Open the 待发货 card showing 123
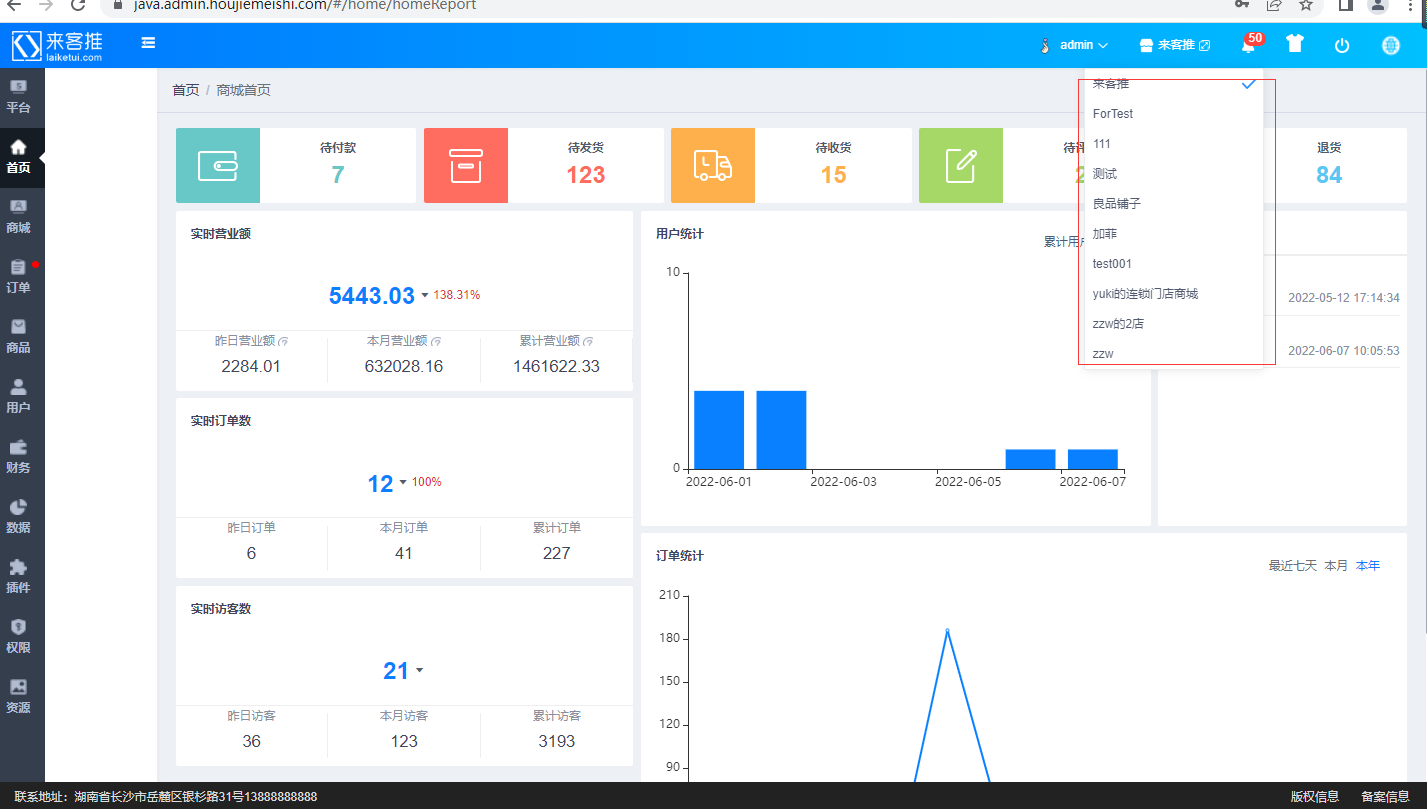This screenshot has width=1427, height=809. (x=543, y=165)
